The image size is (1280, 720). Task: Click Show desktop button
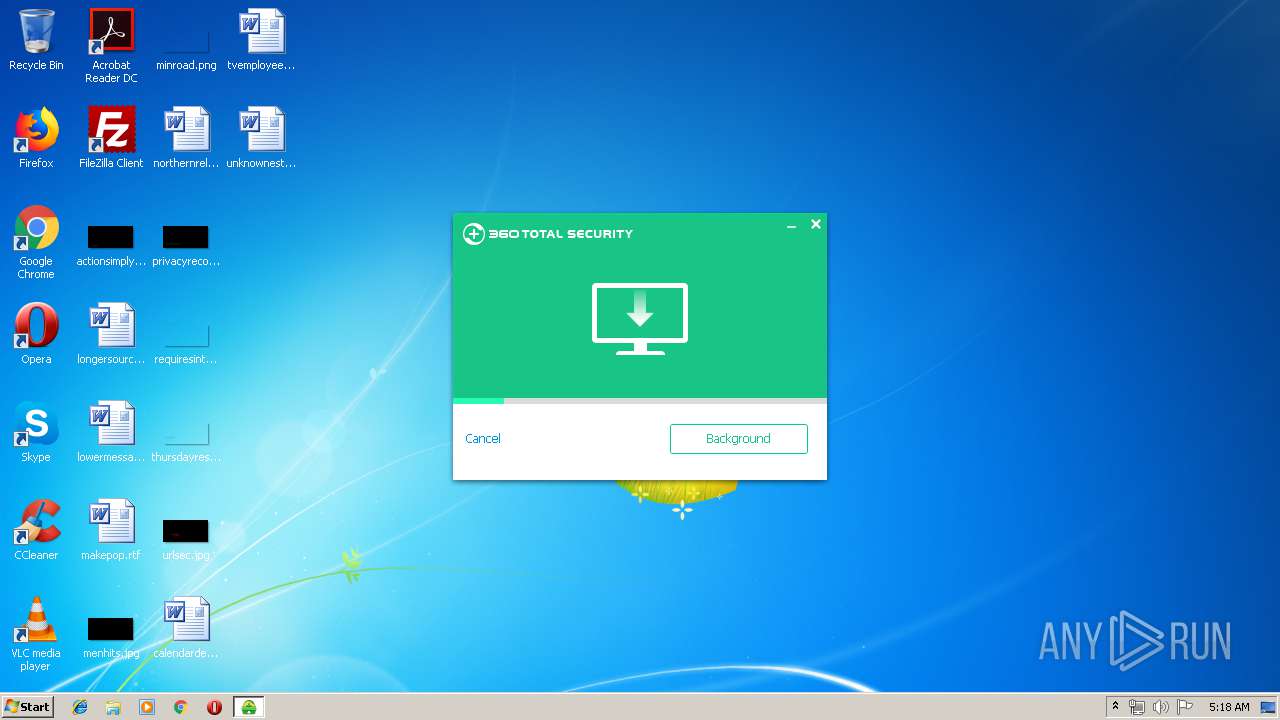(x=1268, y=707)
